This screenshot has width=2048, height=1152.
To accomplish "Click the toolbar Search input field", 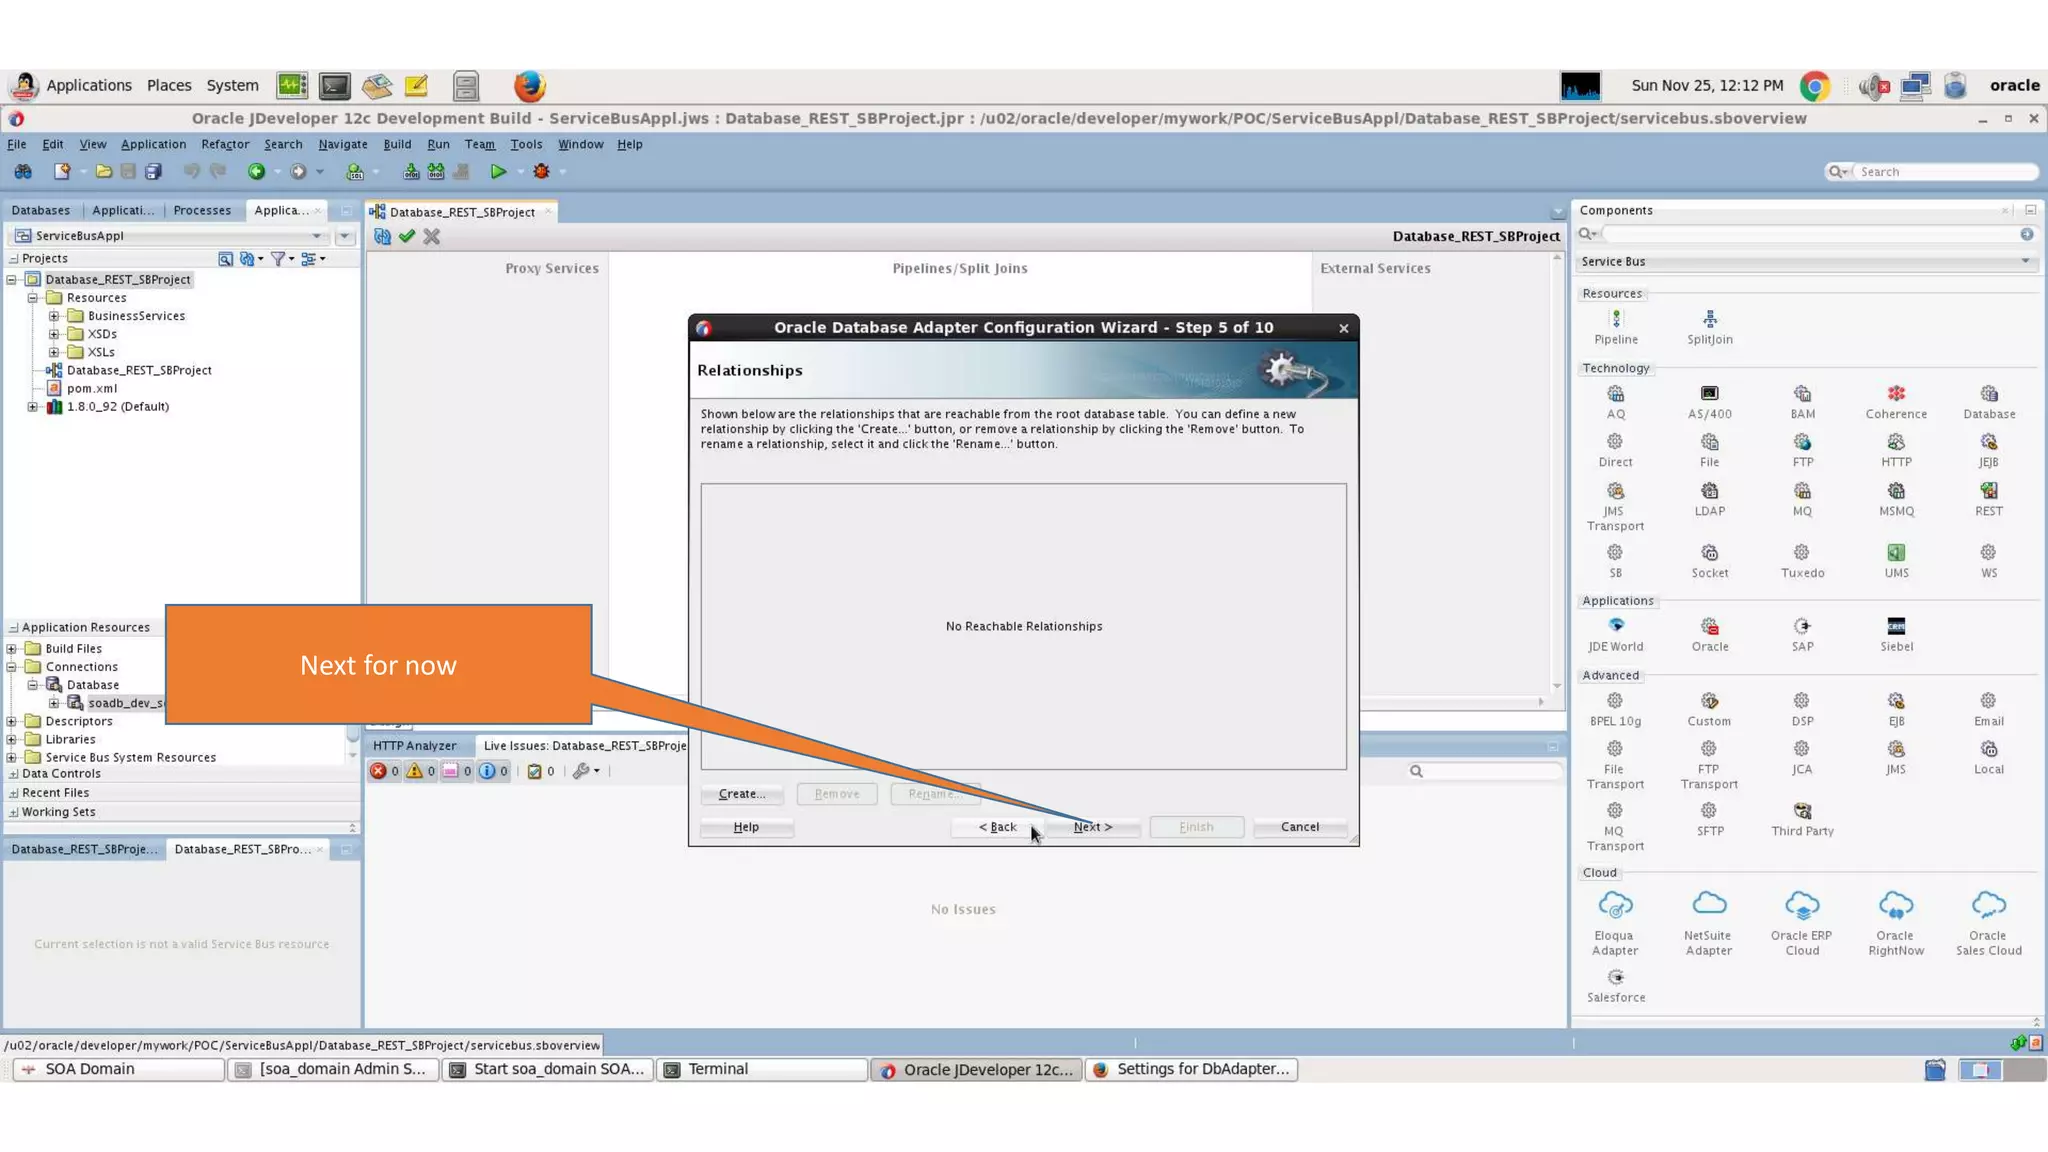I will tap(1942, 172).
